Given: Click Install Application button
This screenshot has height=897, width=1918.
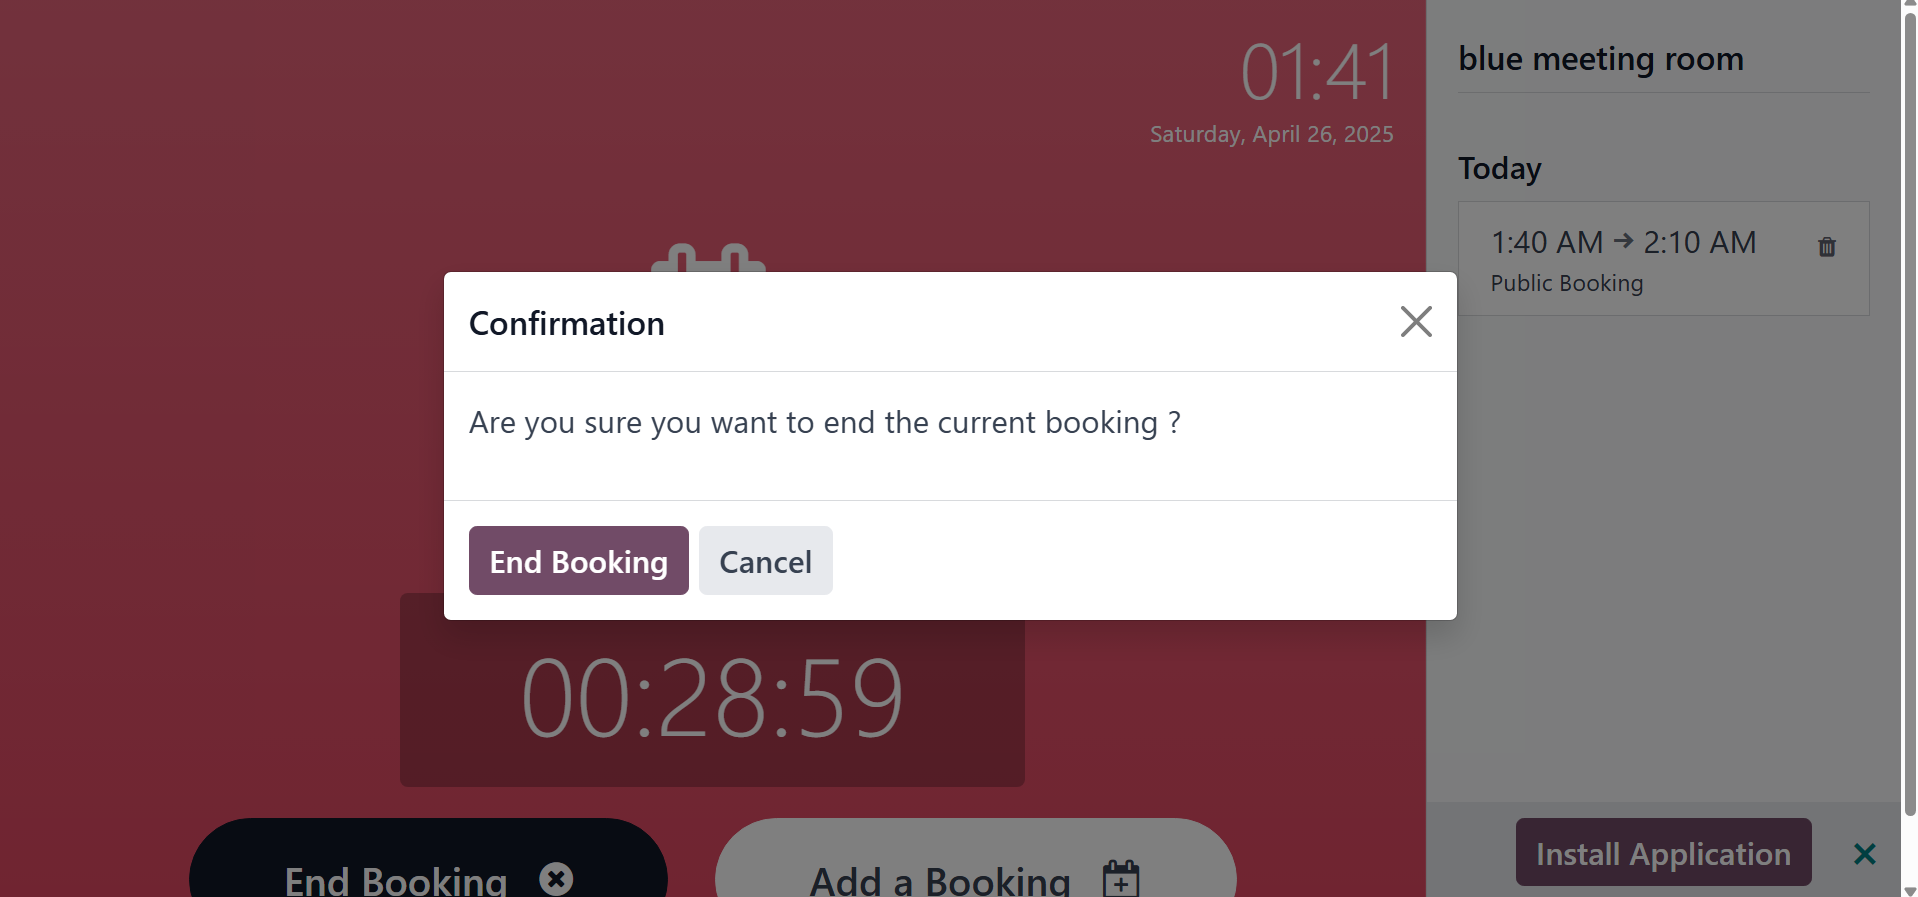Looking at the screenshot, I should [x=1662, y=853].
